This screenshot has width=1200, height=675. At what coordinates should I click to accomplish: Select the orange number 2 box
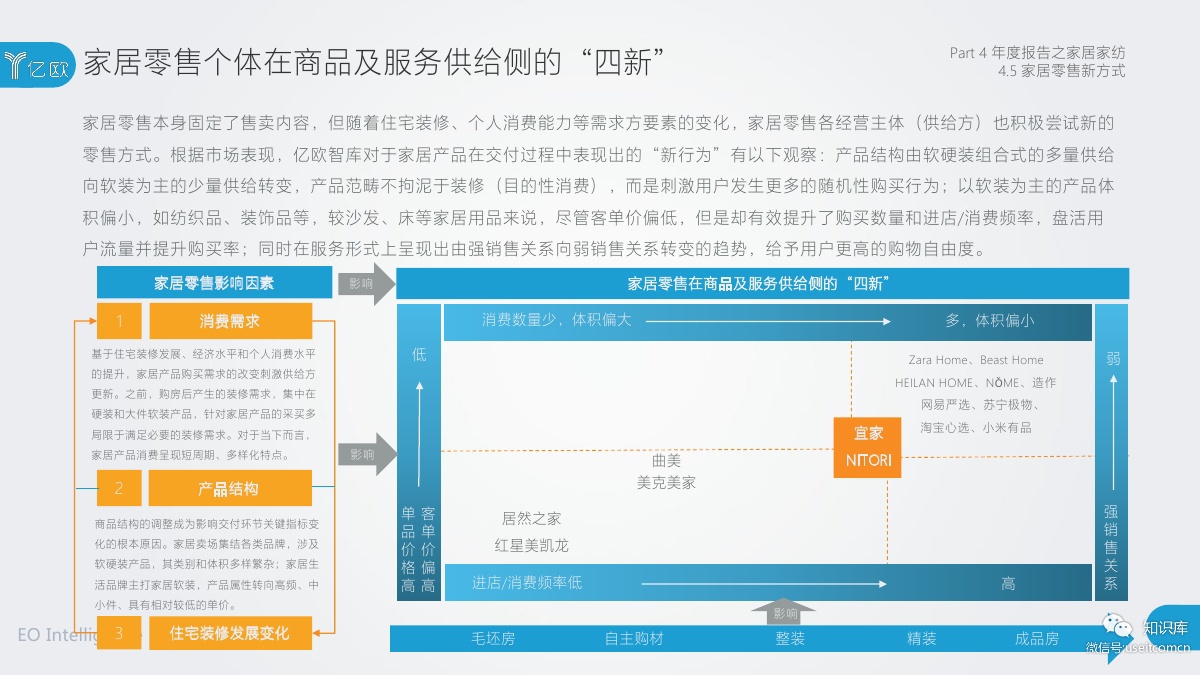119,488
